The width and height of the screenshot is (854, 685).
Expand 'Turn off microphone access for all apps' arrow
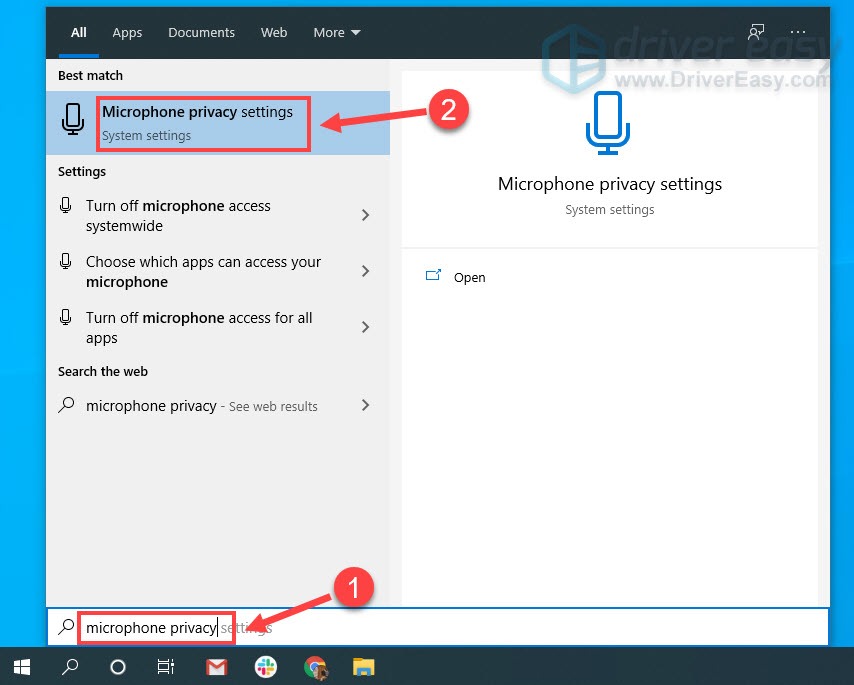365,327
